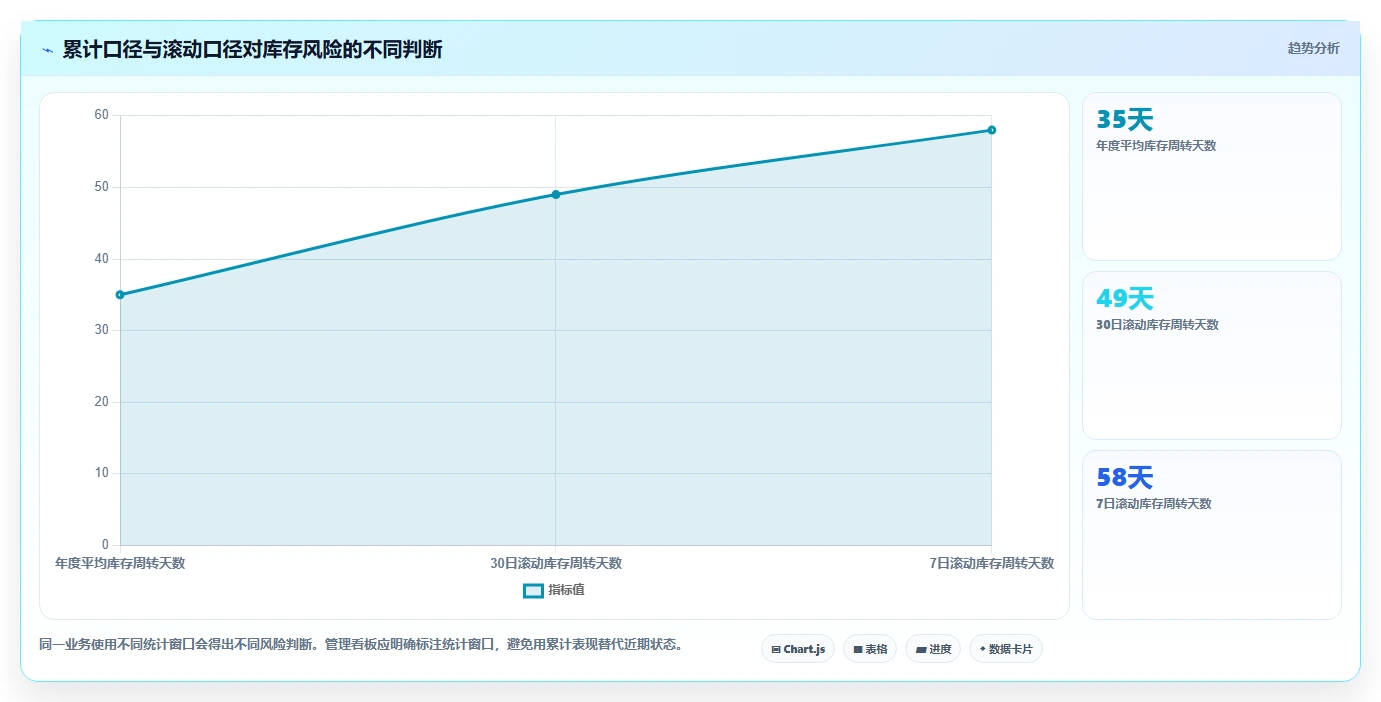Click the x-axis label 年度平均库存周转天数

[120, 563]
